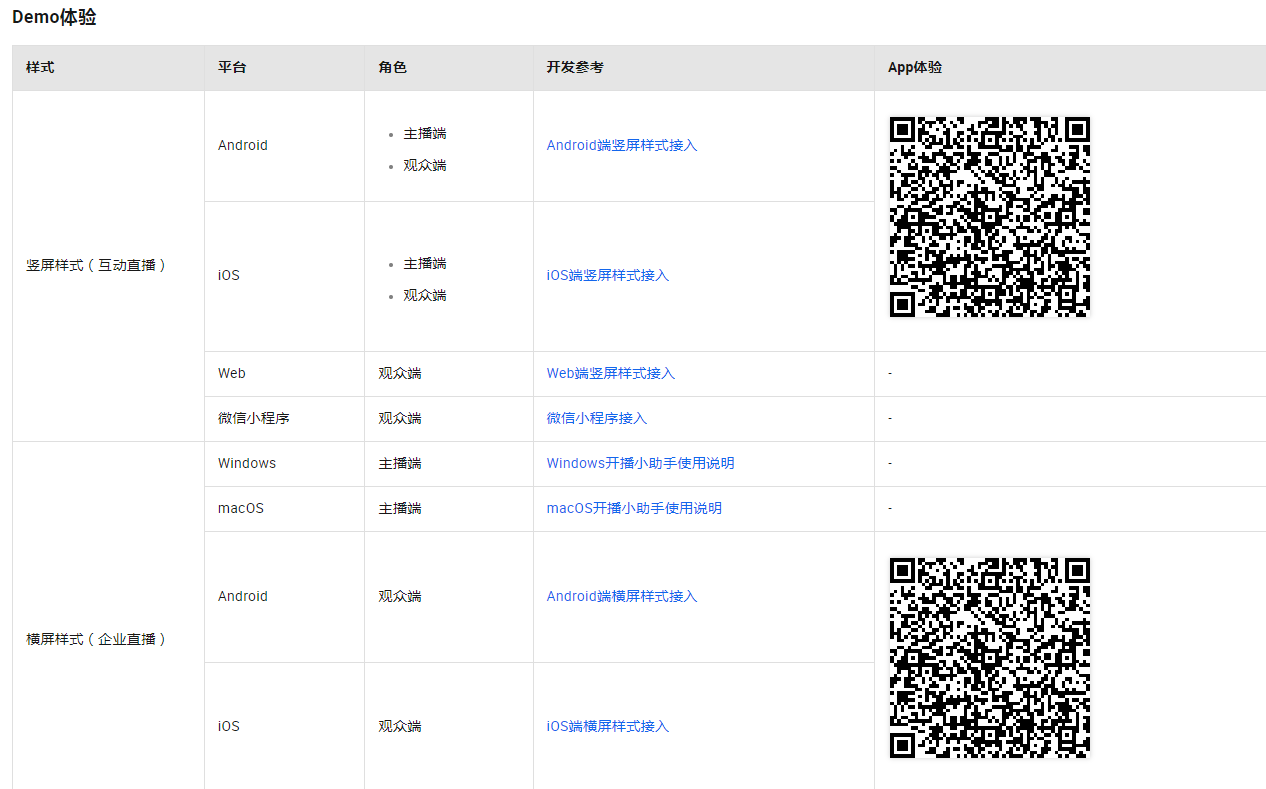
Task: Click the Windows platform cell
Action: click(x=284, y=464)
